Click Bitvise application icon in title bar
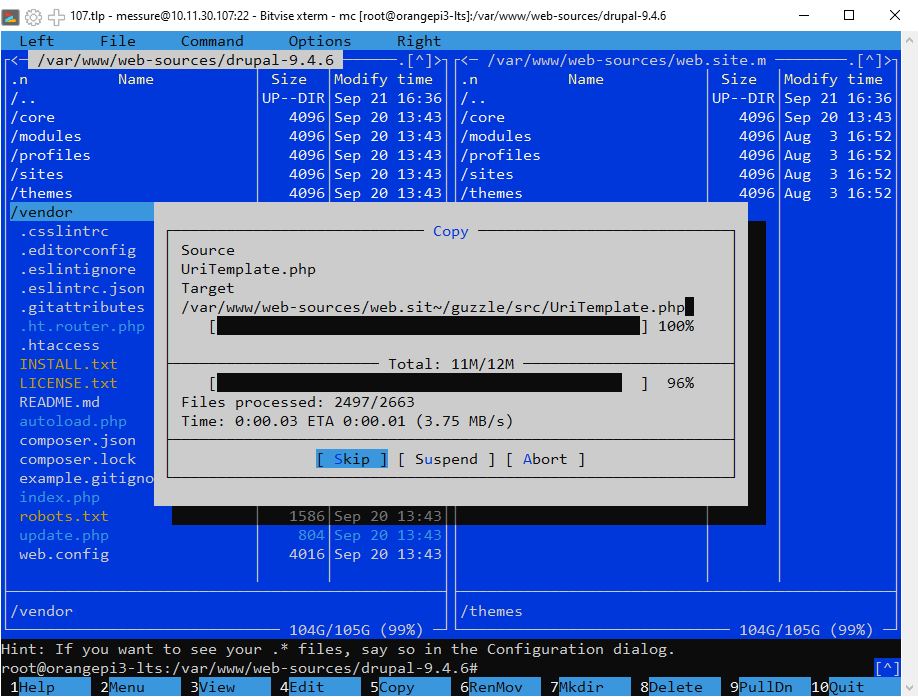The image size is (919, 697). pyautogui.click(x=11, y=16)
